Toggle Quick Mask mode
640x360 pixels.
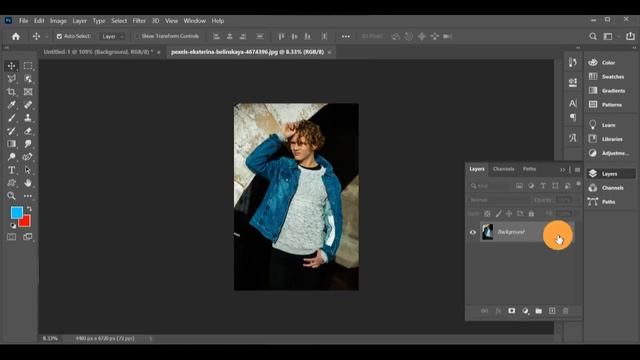(x=11, y=237)
